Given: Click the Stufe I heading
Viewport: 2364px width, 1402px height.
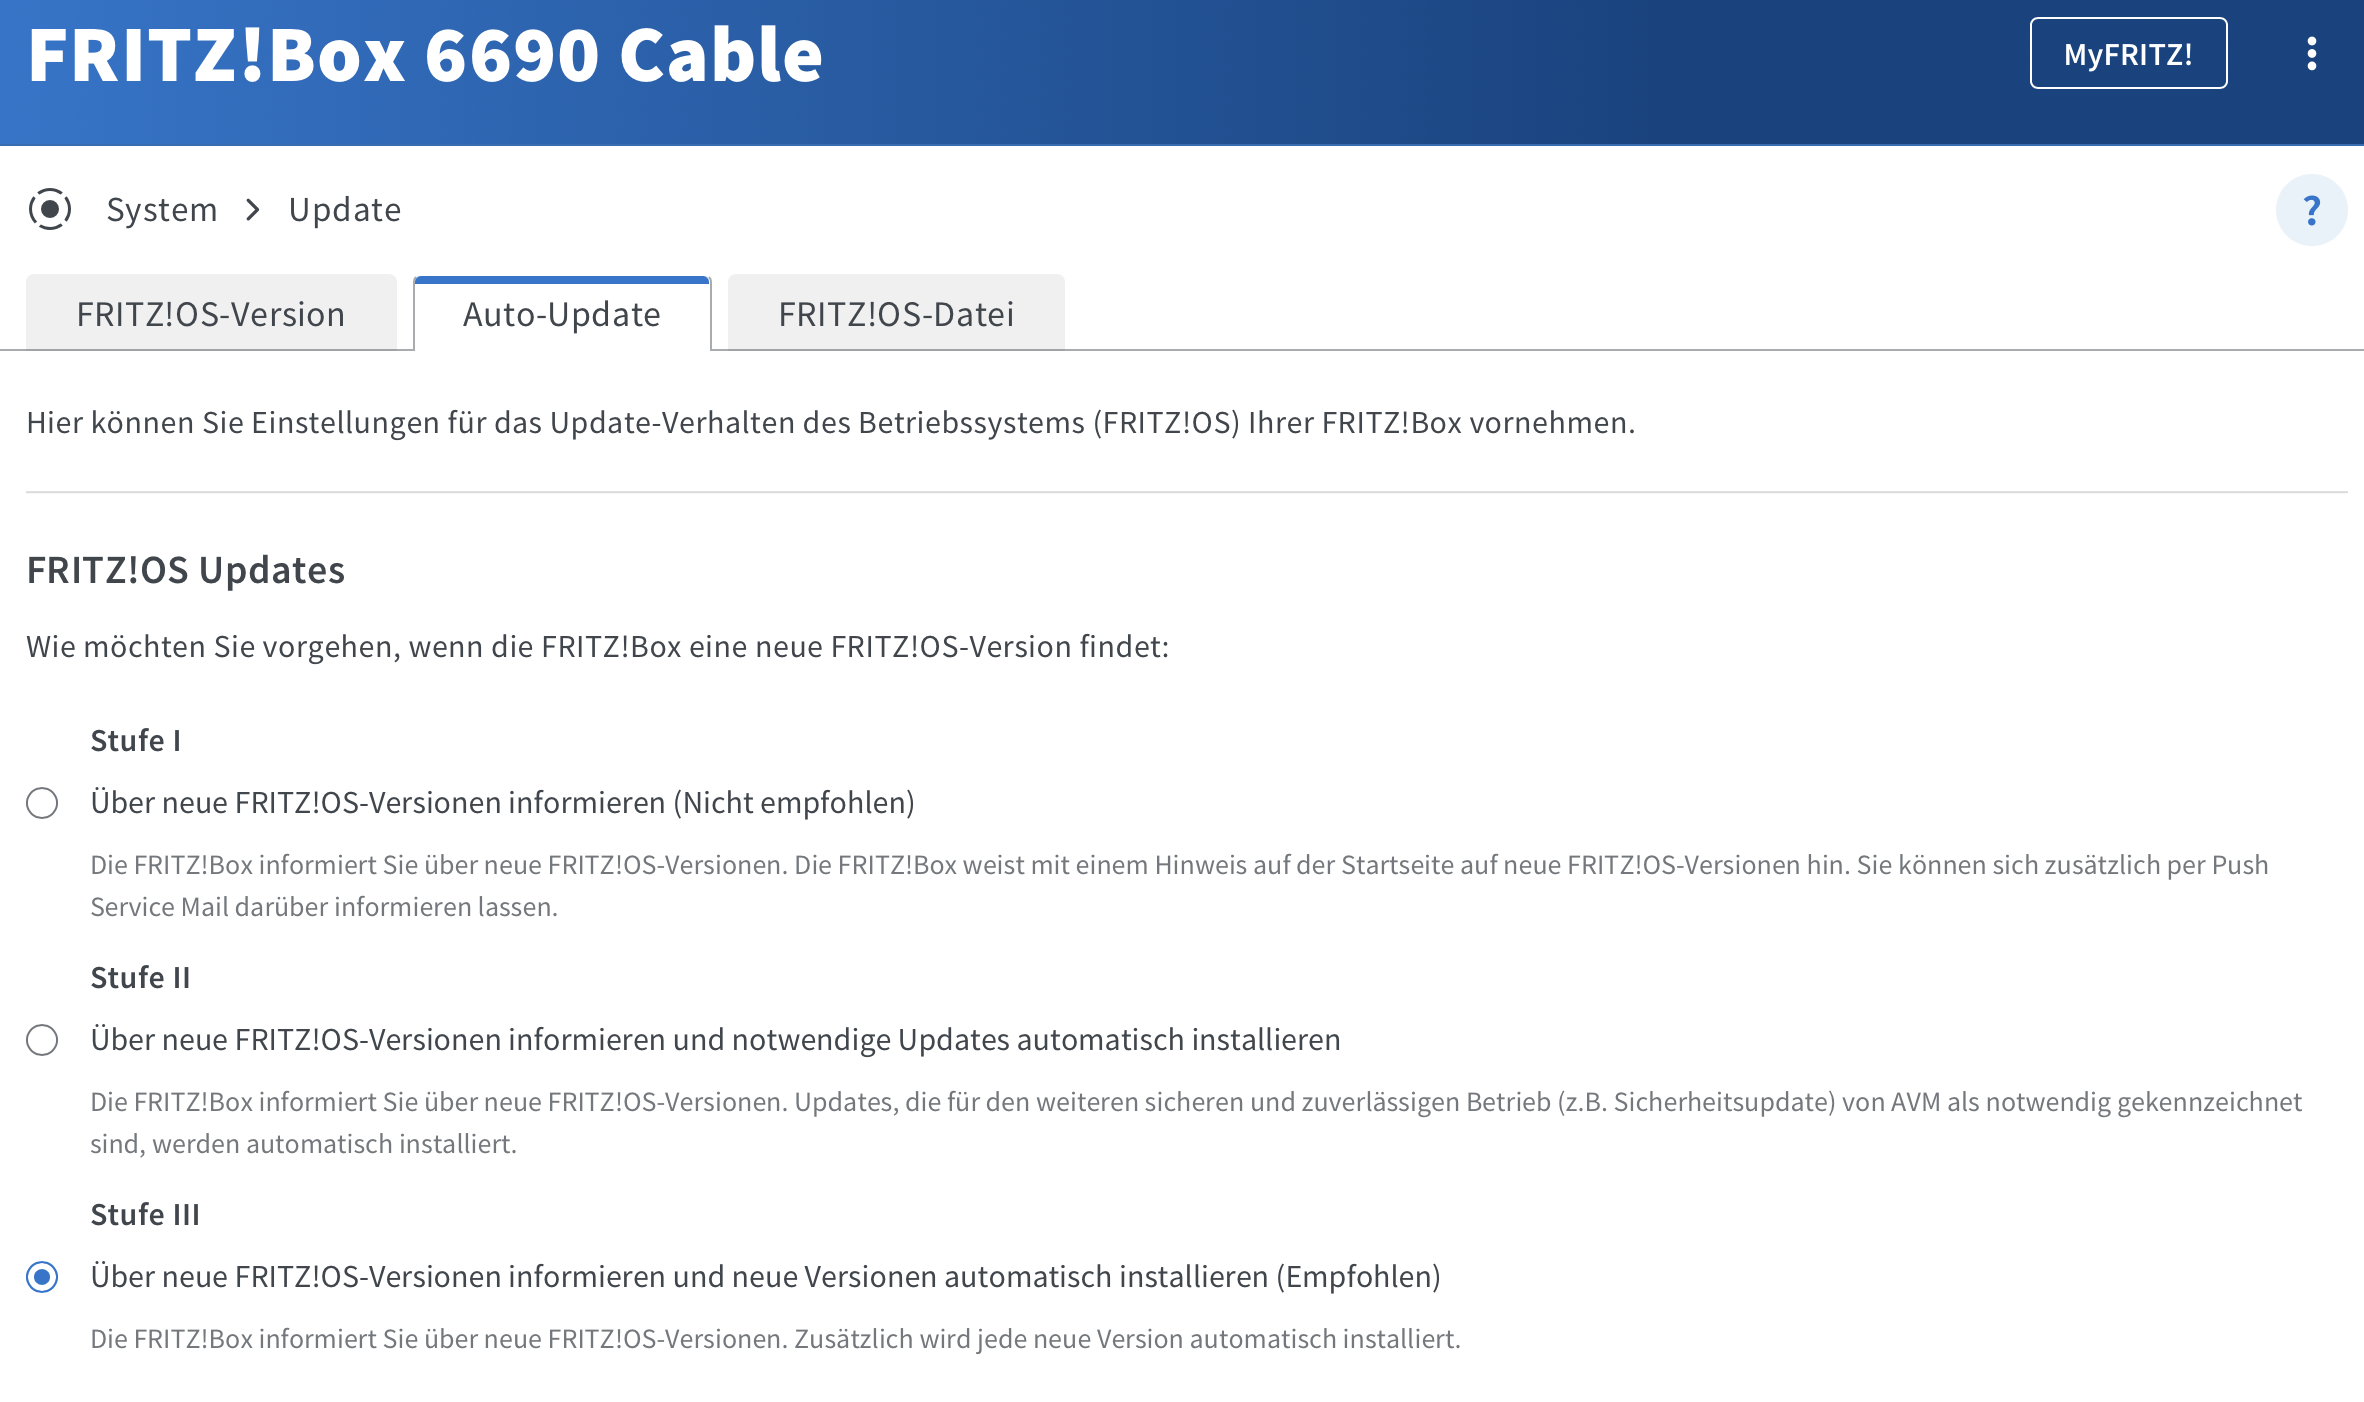Looking at the screenshot, I should pyautogui.click(x=136, y=741).
